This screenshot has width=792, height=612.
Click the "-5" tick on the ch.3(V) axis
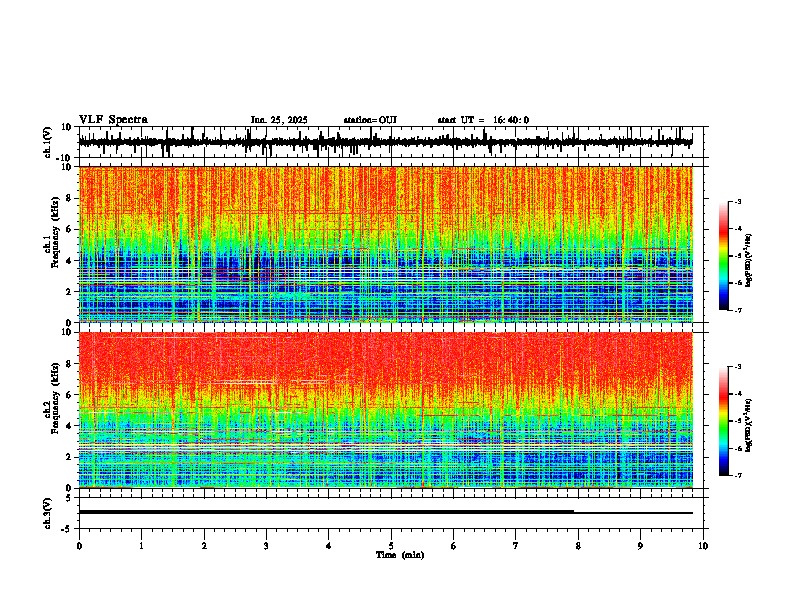67,529
